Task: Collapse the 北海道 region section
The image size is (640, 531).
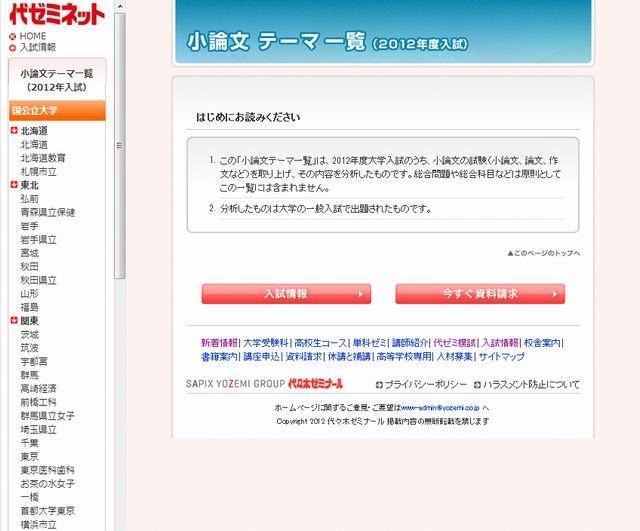Action: click(x=14, y=131)
